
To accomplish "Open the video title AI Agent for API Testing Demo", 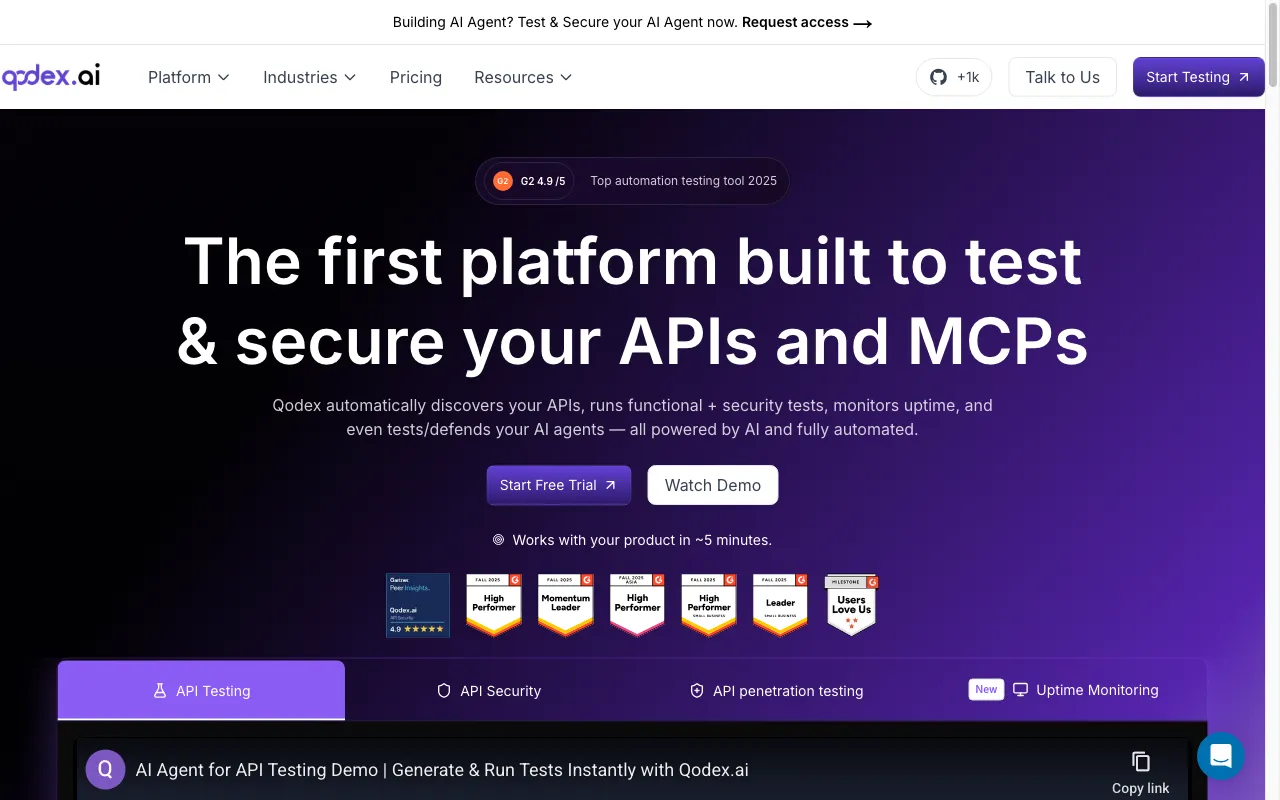I will point(442,770).
